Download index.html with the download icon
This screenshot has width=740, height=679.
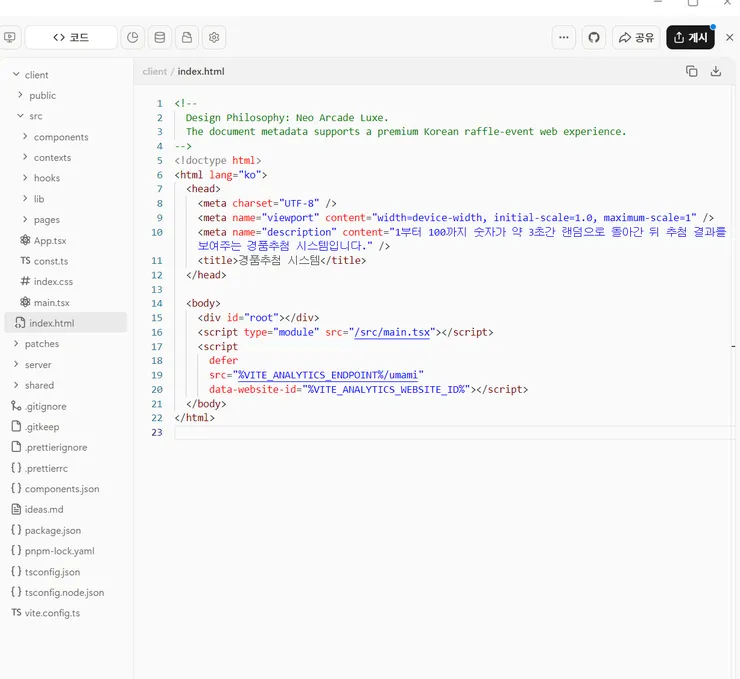coord(715,71)
